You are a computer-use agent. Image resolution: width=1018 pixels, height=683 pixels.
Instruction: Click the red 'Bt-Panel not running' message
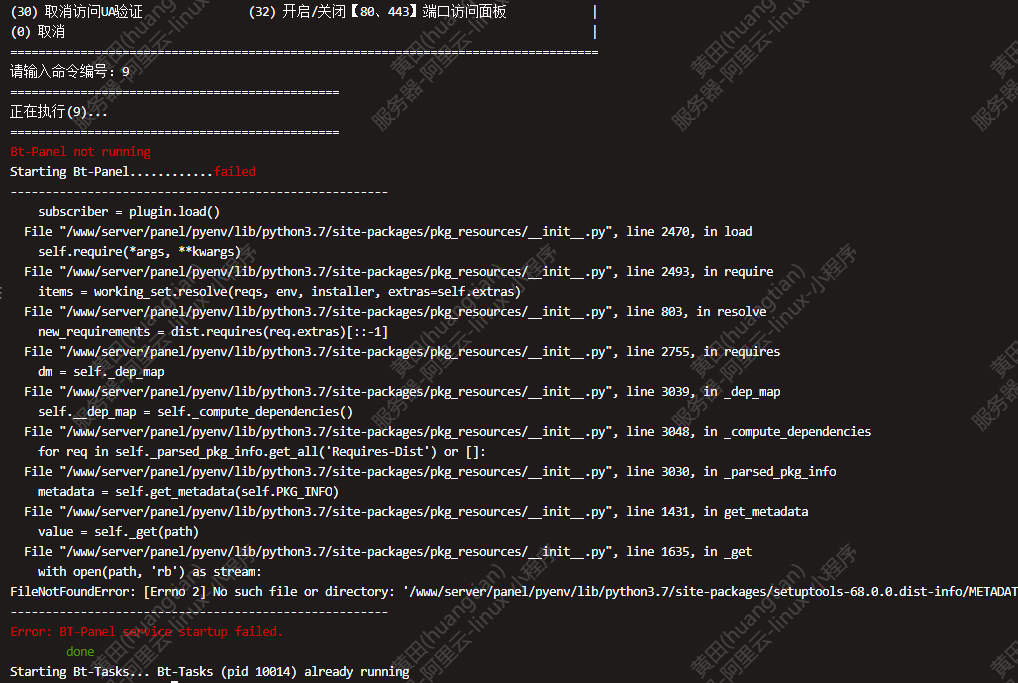(81, 152)
